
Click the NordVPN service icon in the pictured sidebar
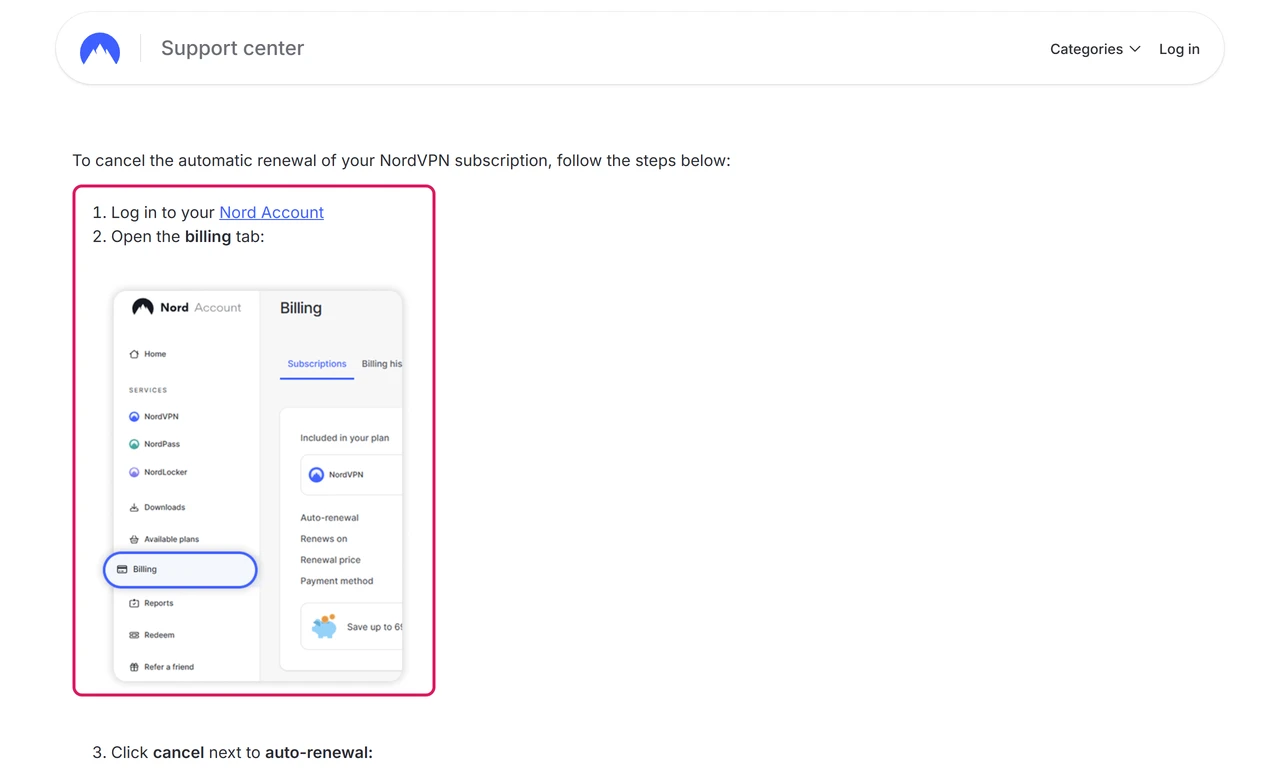tap(134, 416)
